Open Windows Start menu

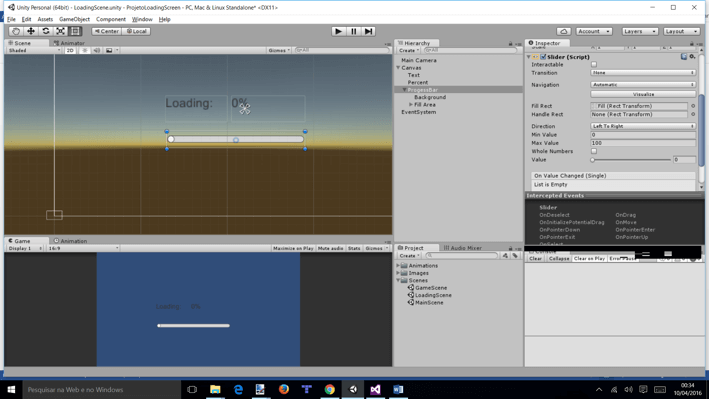pos(11,390)
